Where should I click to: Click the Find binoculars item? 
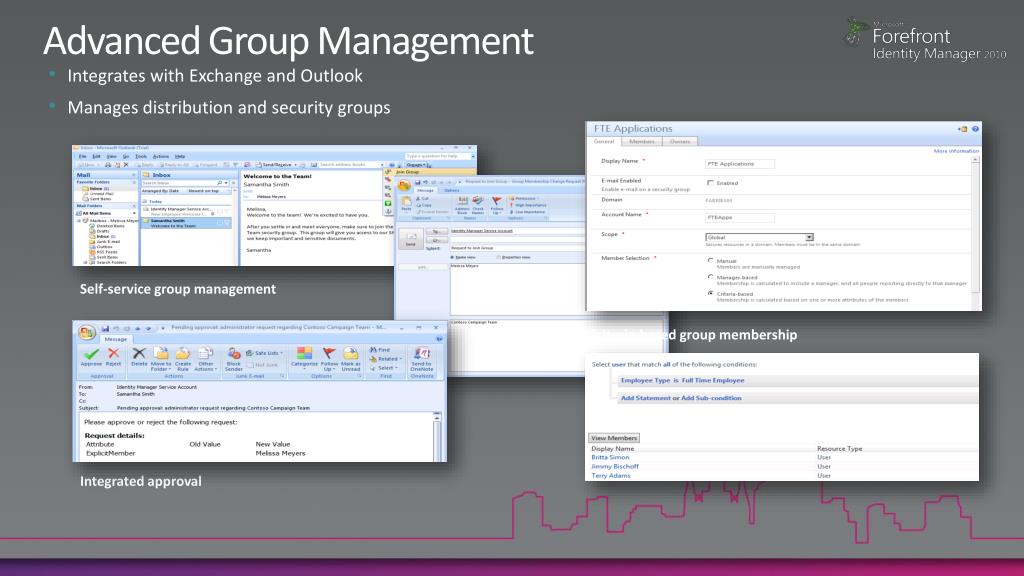pyautogui.click(x=379, y=350)
